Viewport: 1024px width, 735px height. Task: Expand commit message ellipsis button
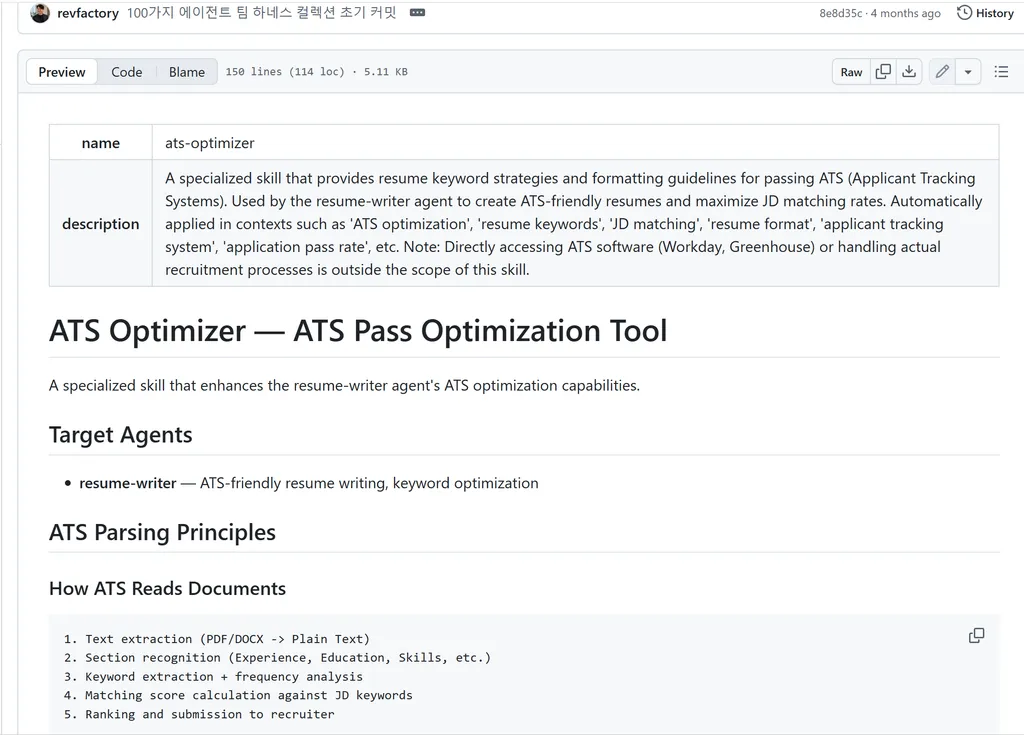point(417,13)
